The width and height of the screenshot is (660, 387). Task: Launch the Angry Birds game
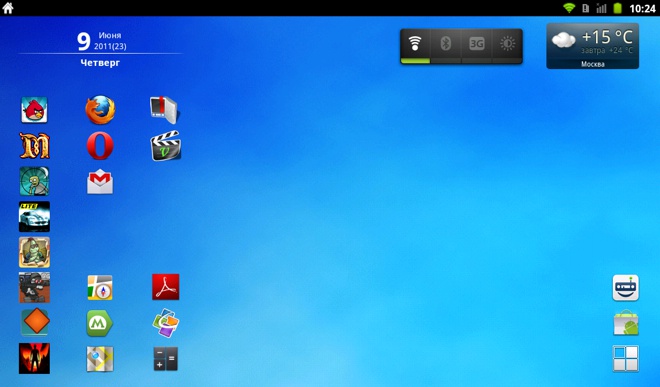(x=35, y=110)
